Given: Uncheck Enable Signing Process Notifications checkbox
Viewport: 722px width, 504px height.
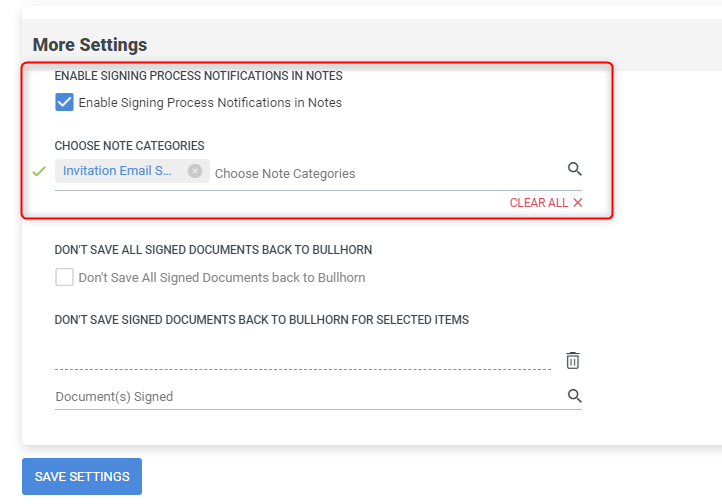Looking at the screenshot, I should tap(65, 102).
